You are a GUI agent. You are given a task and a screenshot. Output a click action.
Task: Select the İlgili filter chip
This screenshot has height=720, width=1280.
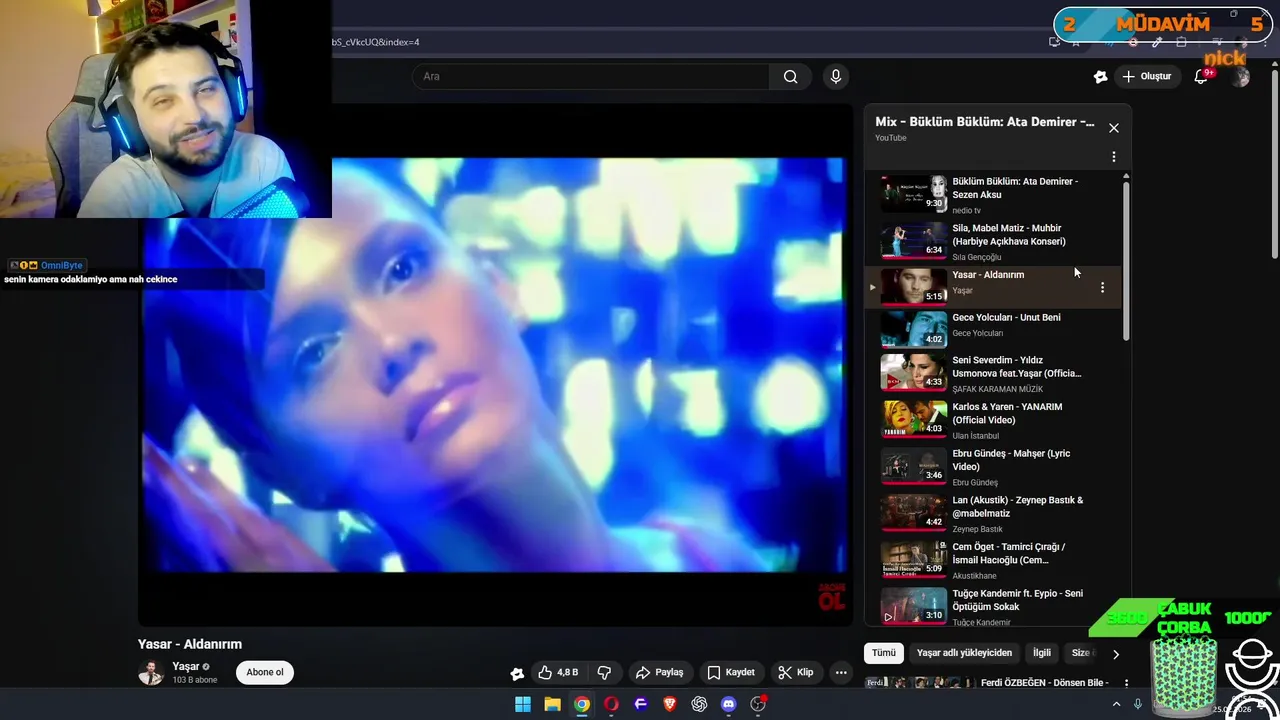tap(1042, 653)
